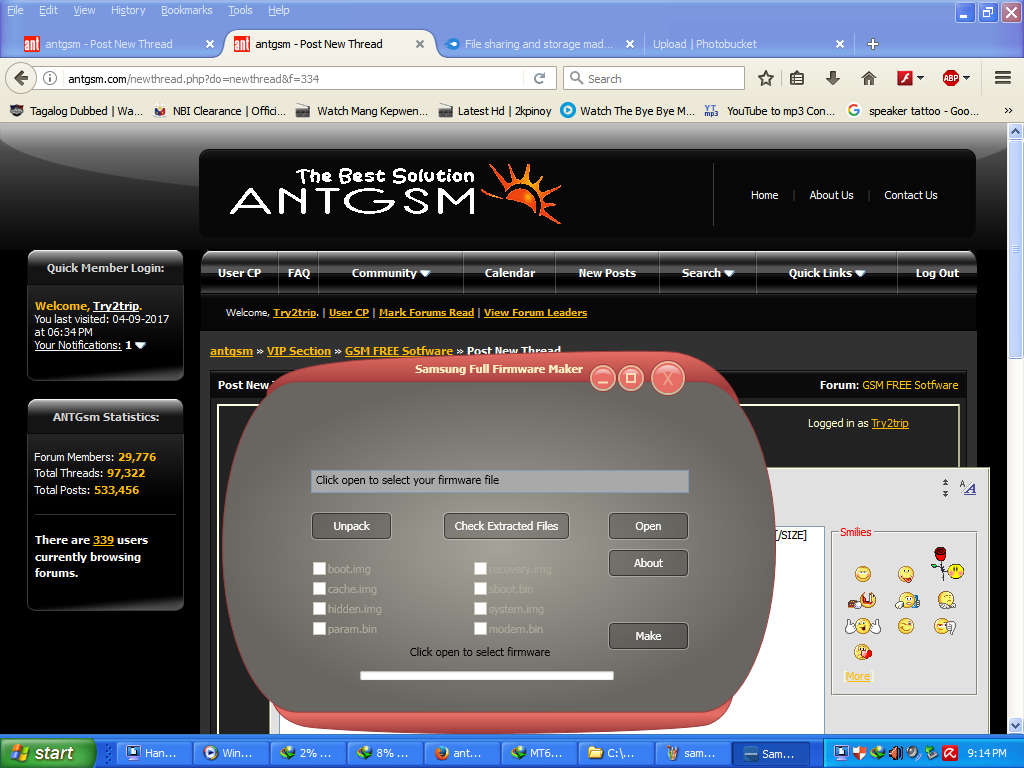Go to browser home page icon

point(869,78)
